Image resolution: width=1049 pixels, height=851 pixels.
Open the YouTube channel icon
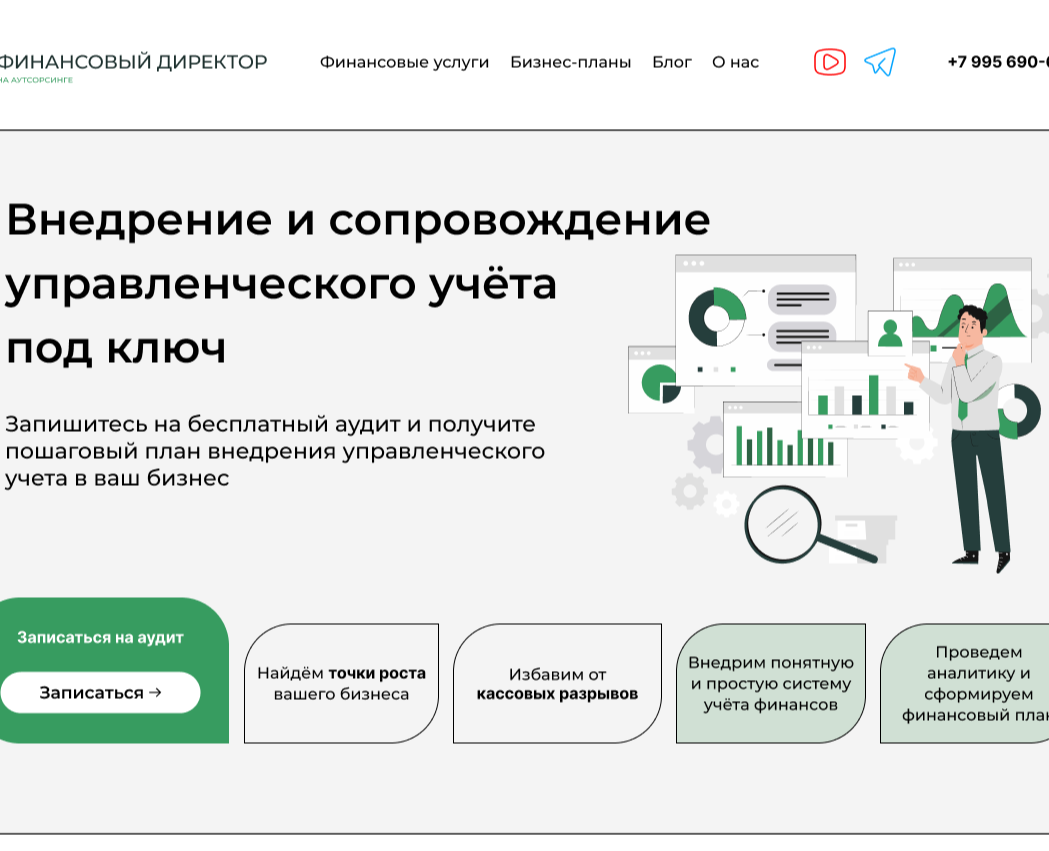(829, 62)
